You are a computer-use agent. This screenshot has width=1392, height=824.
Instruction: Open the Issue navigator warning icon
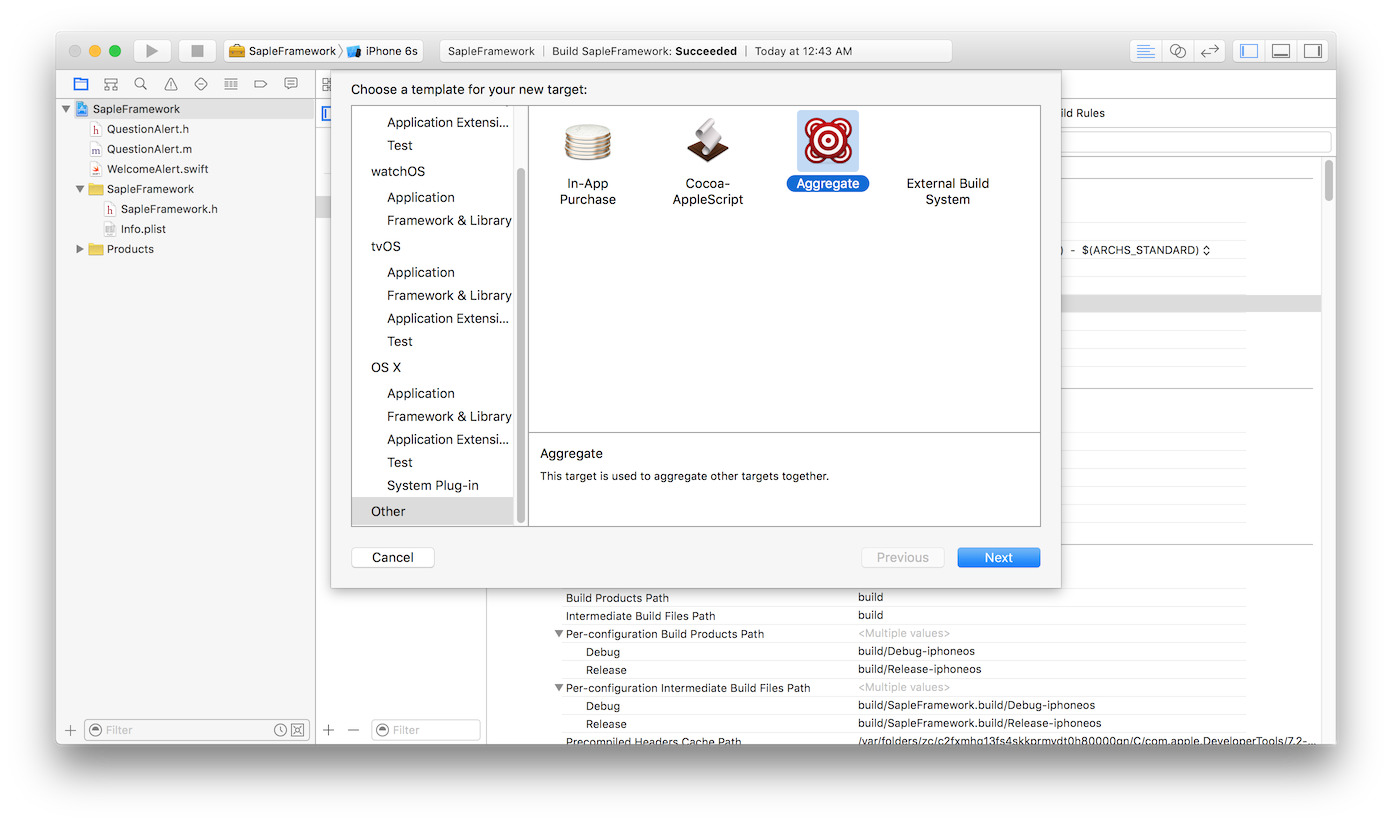pos(171,84)
